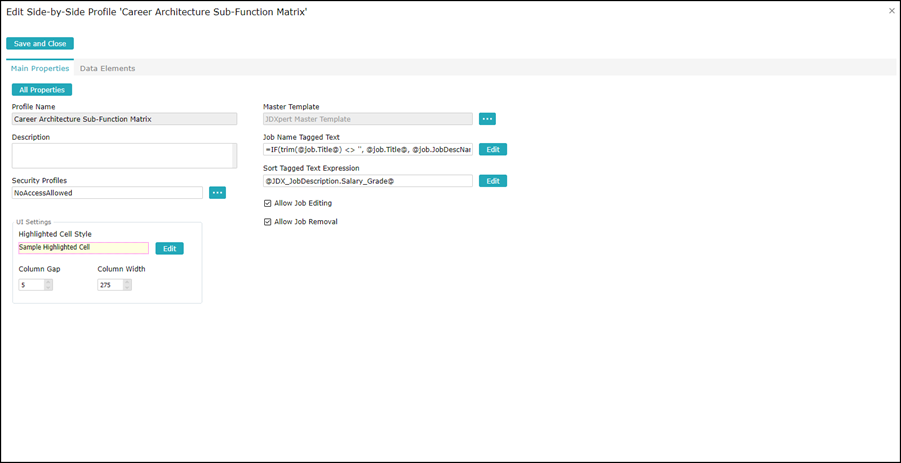Uncheck Allow Job Removal checkbox
The height and width of the screenshot is (463, 901).
tap(267, 222)
